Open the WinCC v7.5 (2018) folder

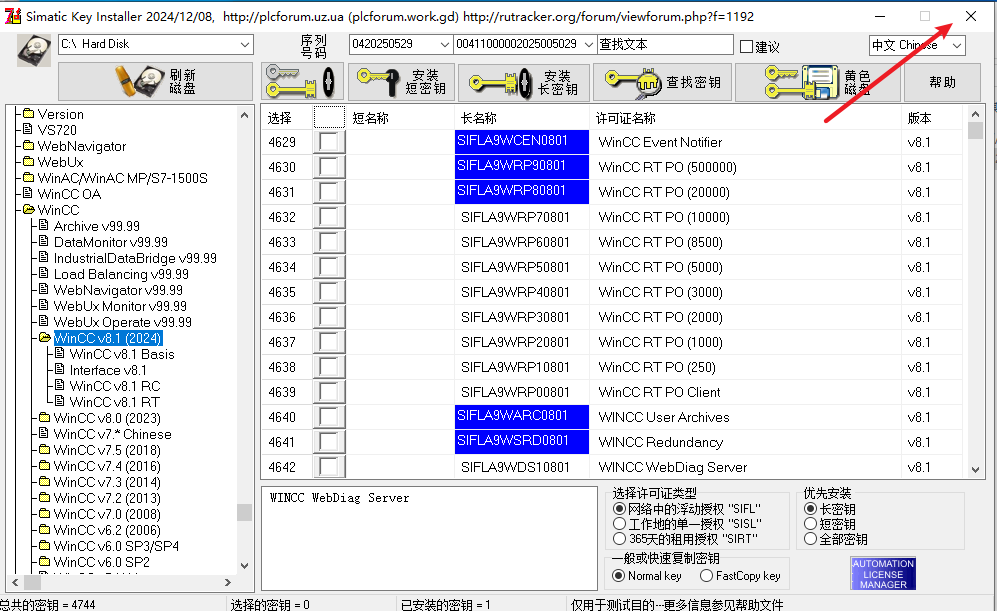[x=106, y=450]
